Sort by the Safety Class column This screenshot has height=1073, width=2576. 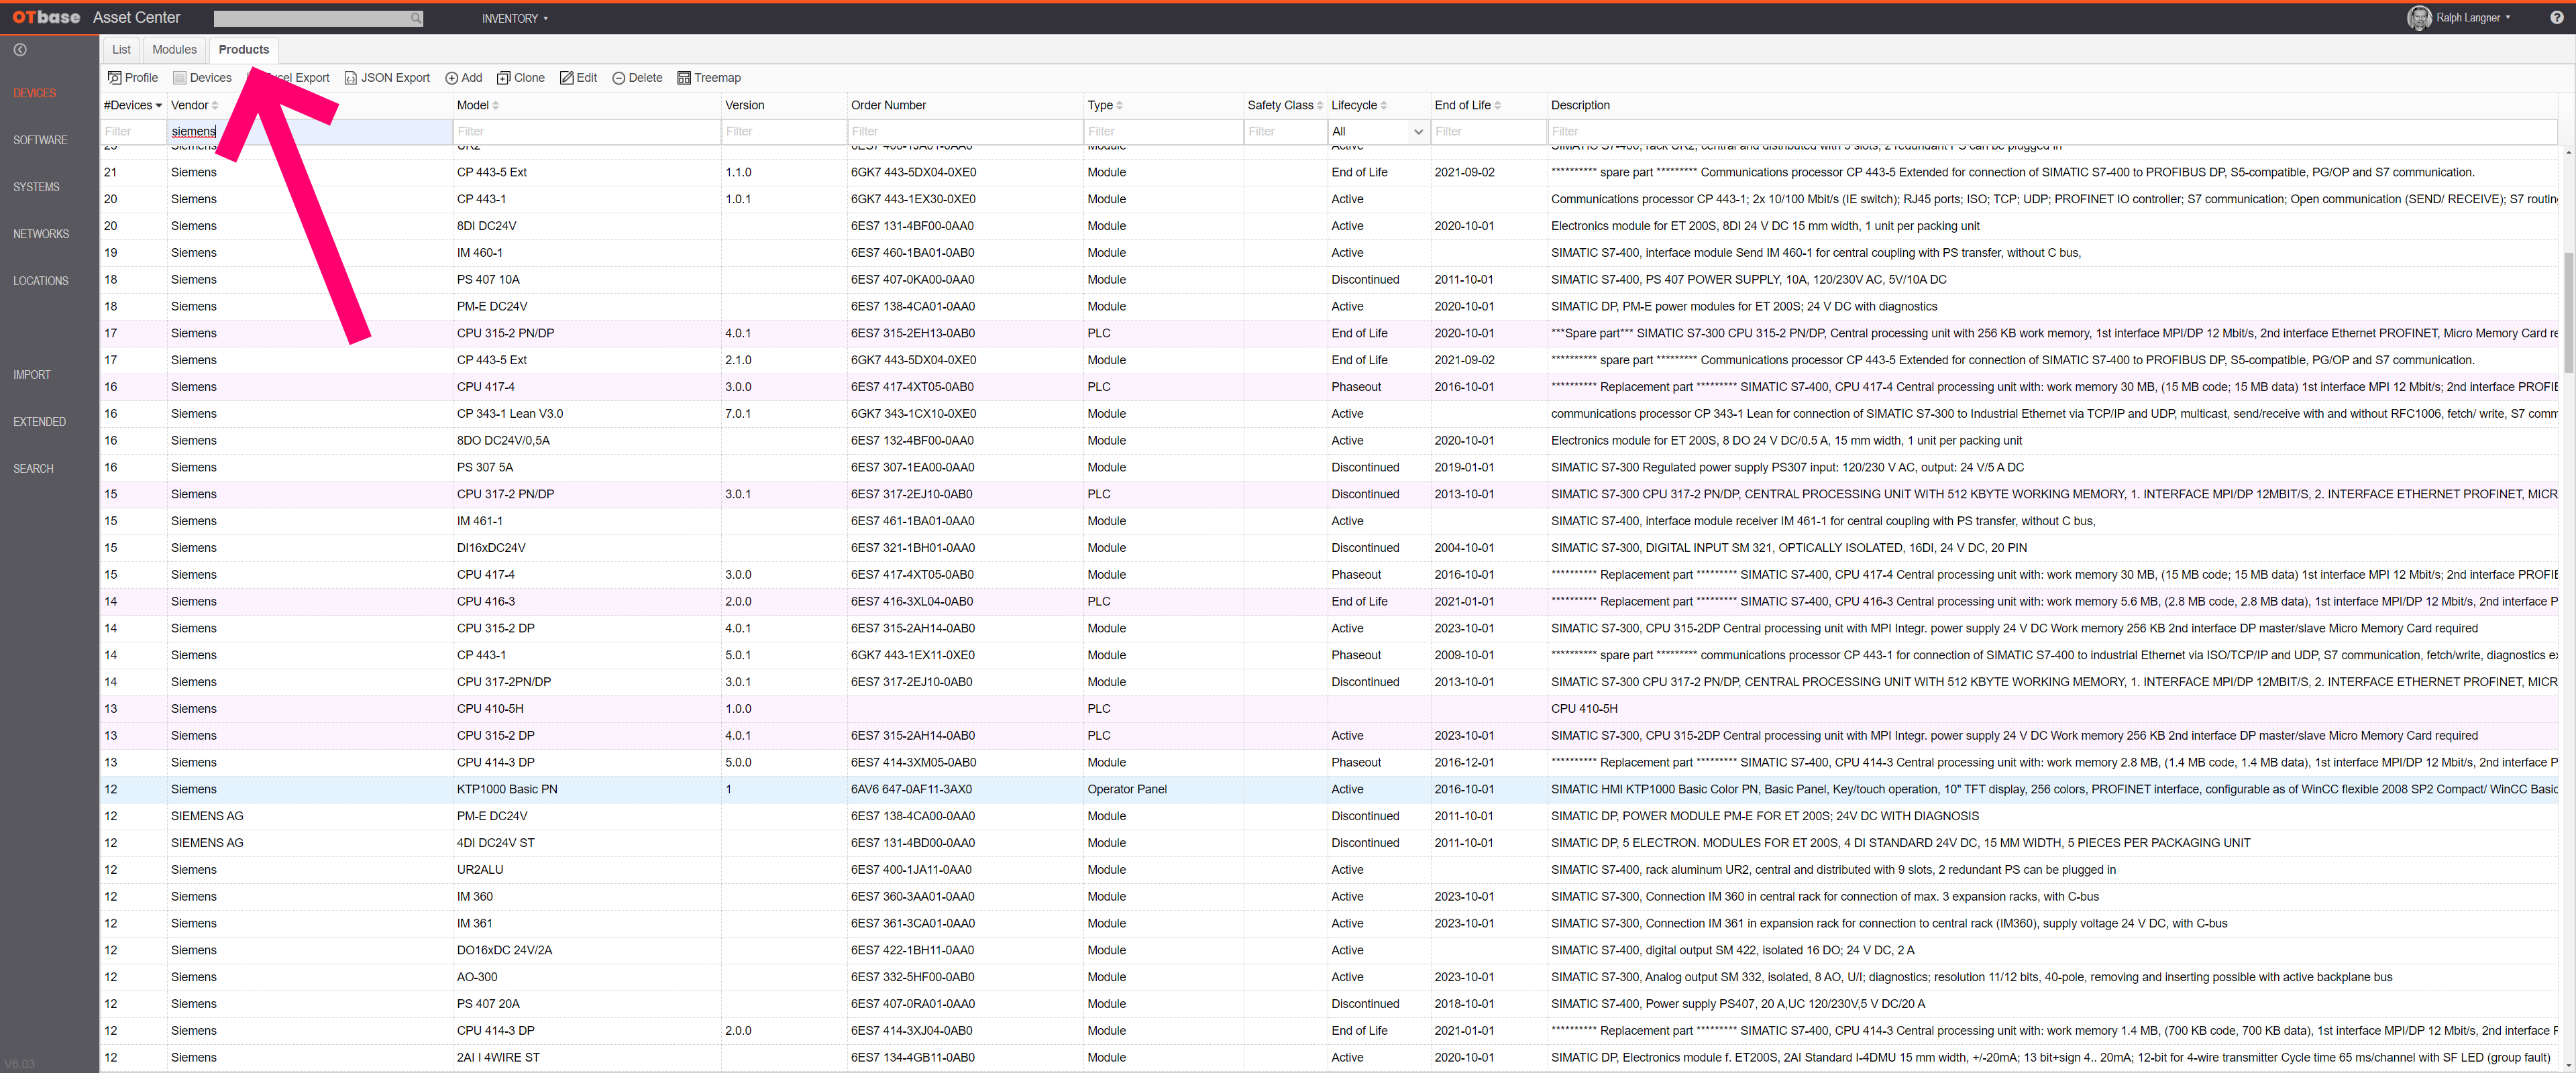click(1285, 105)
